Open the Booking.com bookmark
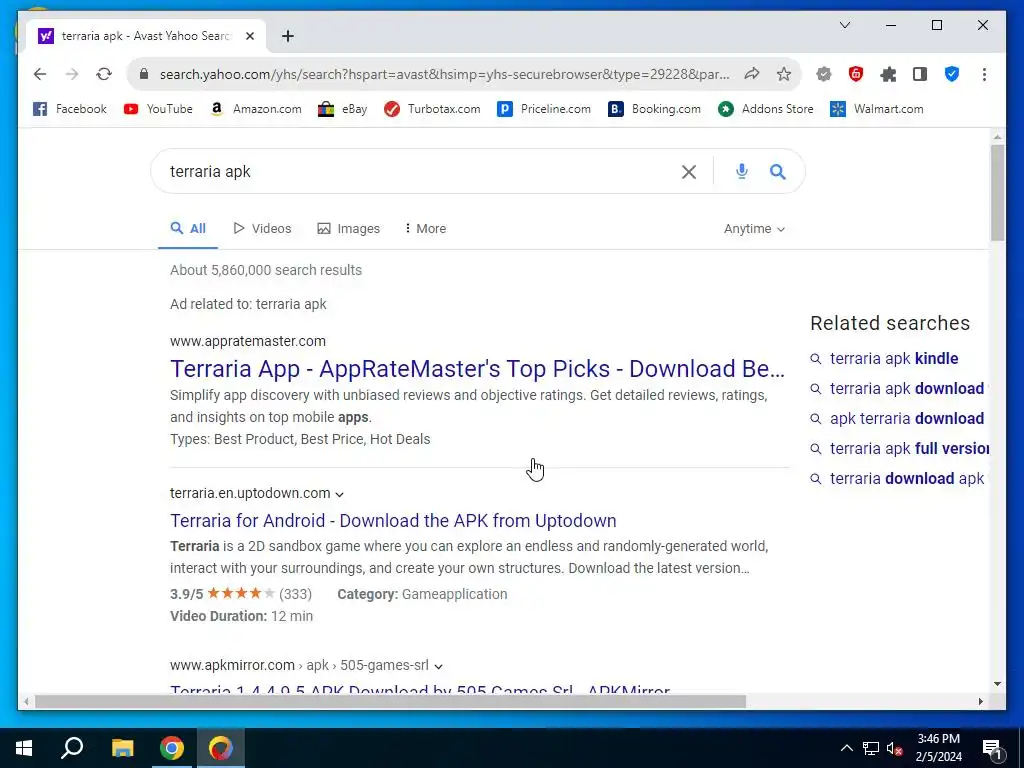This screenshot has height=768, width=1024. tap(654, 109)
